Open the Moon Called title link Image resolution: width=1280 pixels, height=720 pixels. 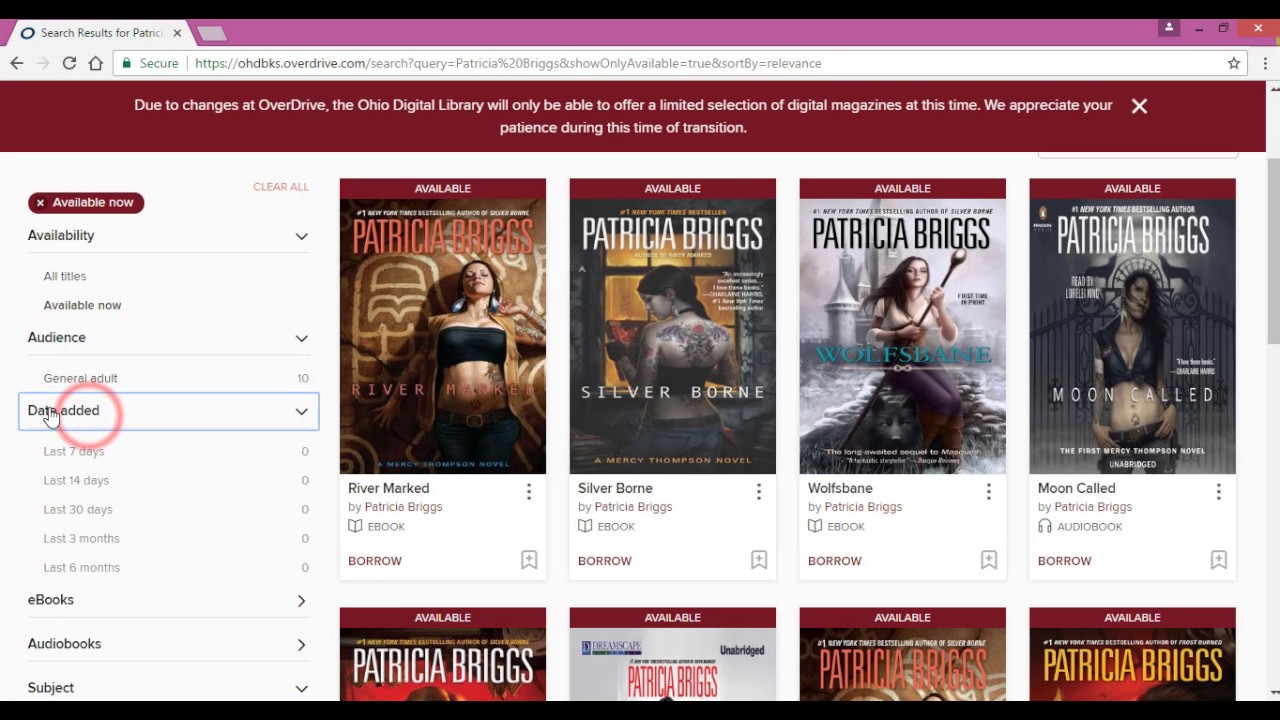point(1076,488)
